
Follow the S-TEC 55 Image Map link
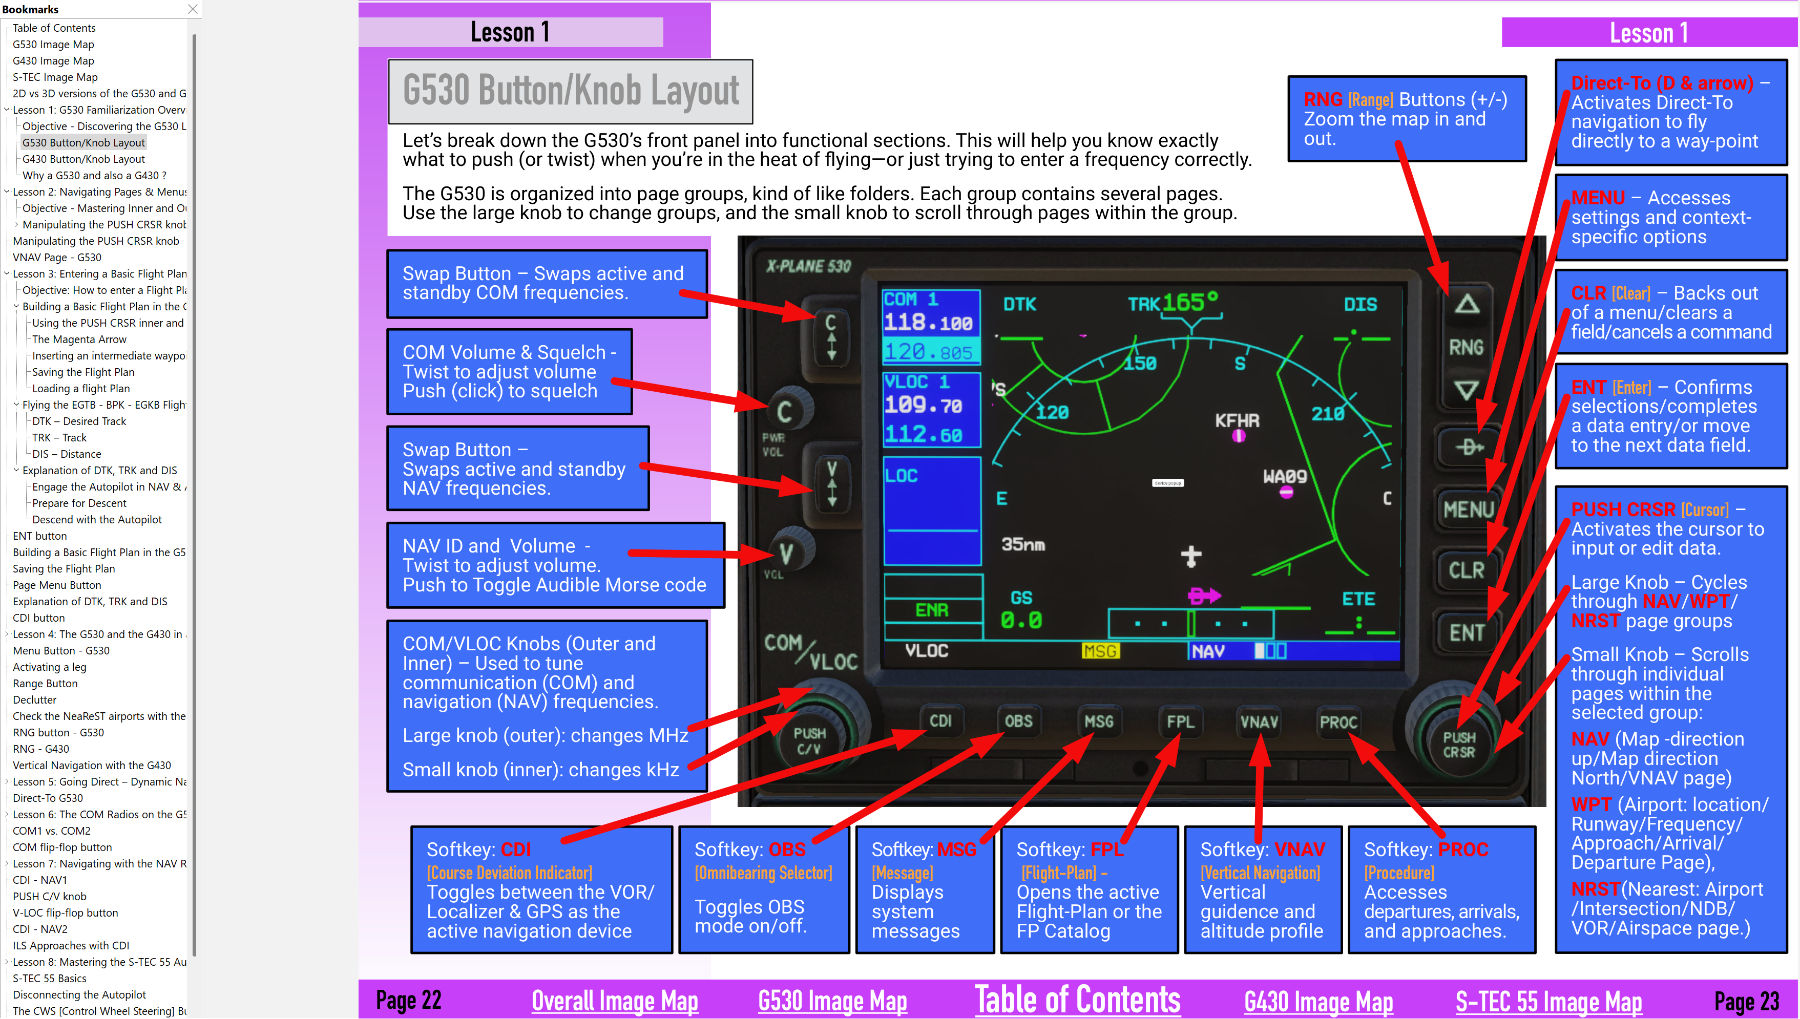tap(1548, 1001)
